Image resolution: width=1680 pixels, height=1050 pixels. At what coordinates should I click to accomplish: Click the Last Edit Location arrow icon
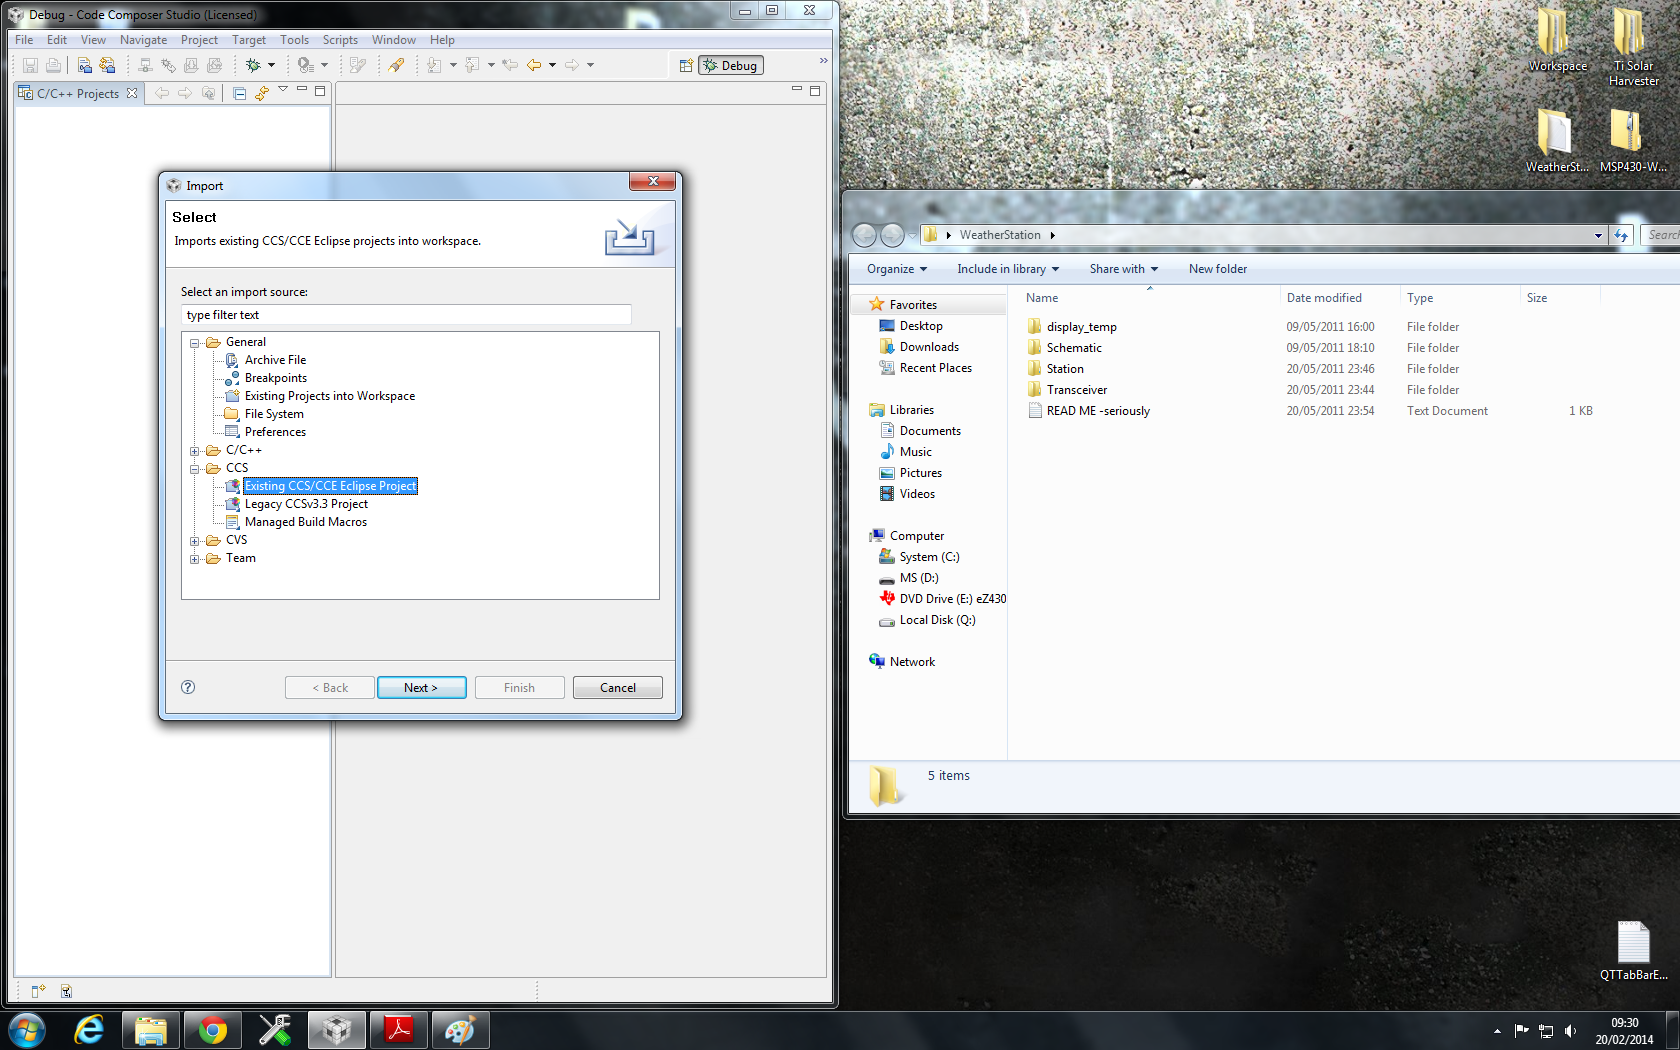click(x=510, y=65)
